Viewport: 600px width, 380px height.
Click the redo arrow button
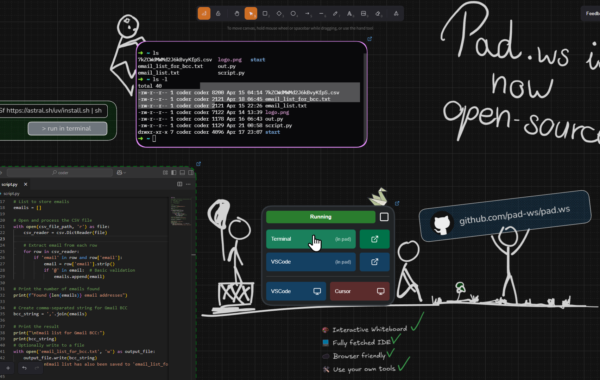point(37,368)
